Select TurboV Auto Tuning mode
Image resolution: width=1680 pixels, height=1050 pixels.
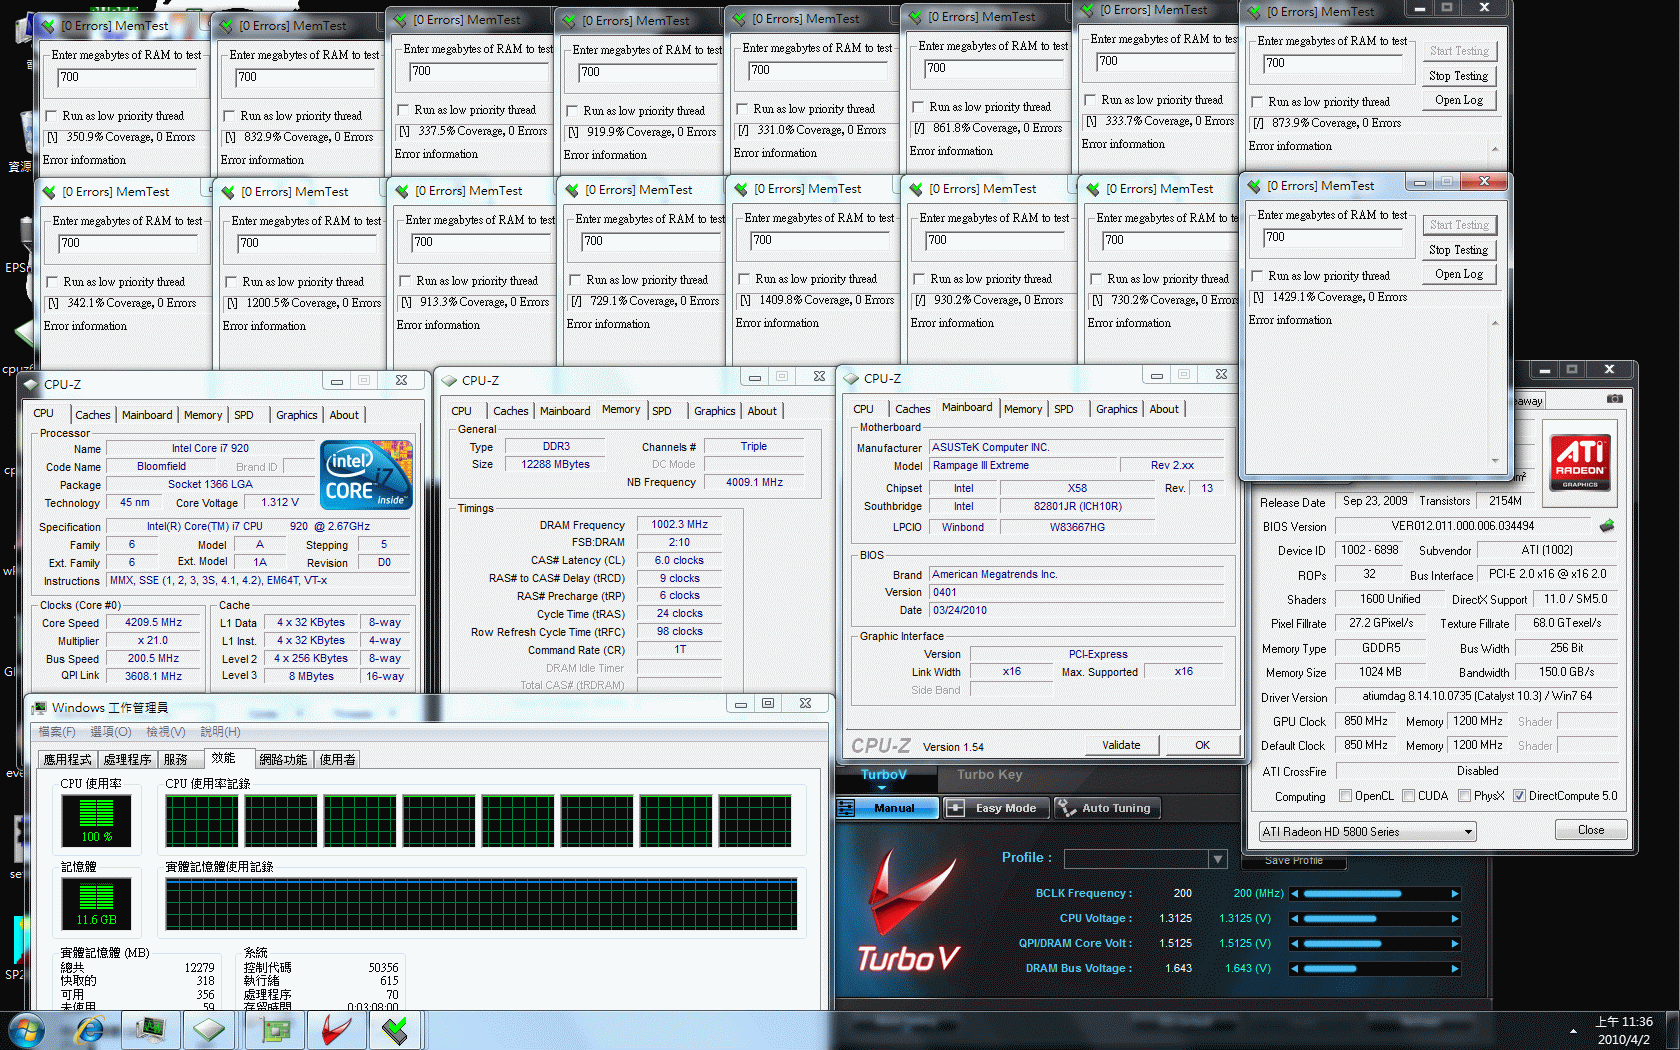pos(1107,808)
